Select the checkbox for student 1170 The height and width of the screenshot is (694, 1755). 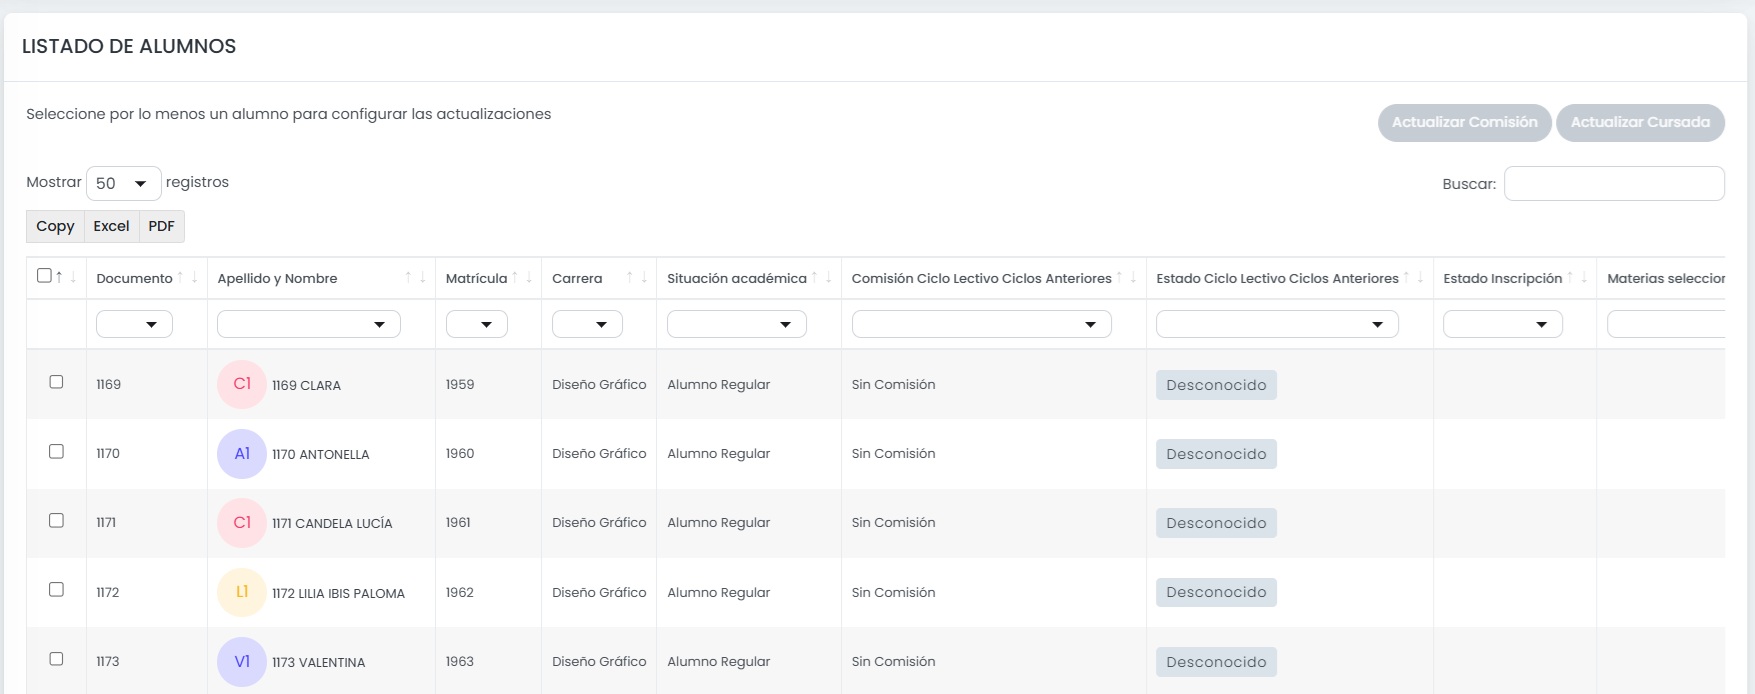click(56, 452)
